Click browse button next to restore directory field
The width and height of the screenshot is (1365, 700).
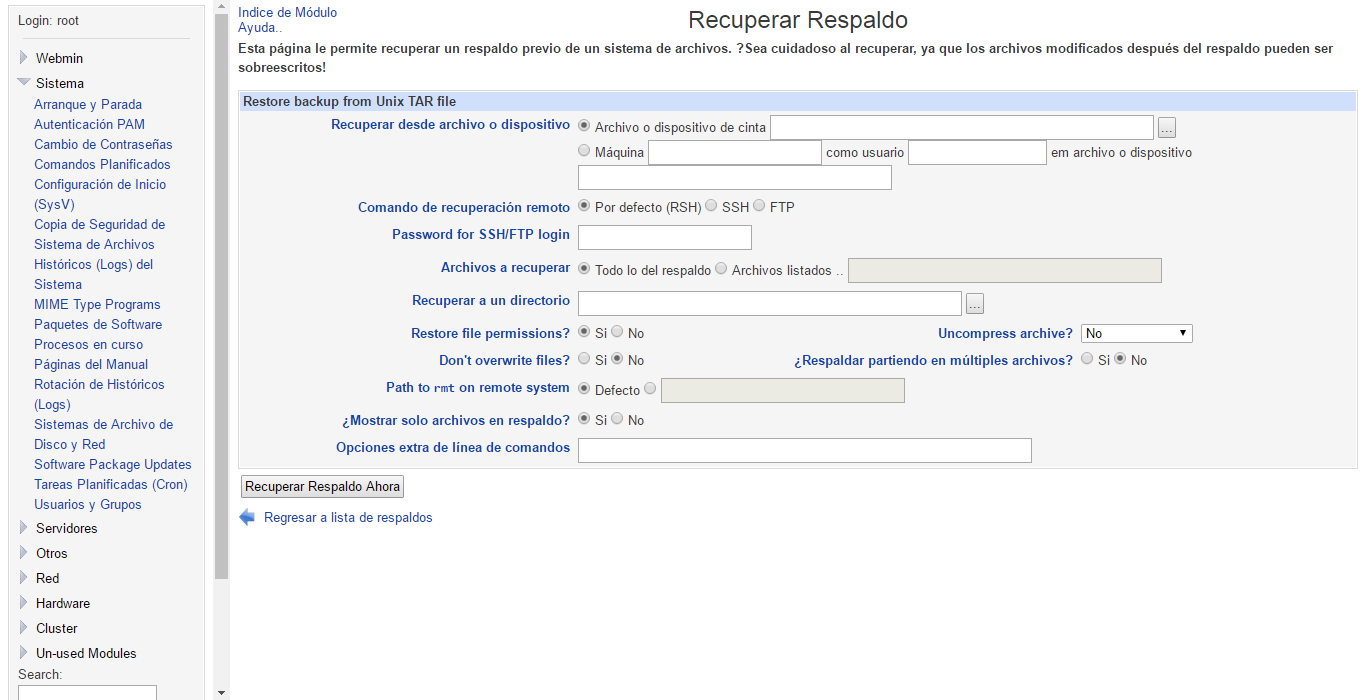click(x=975, y=304)
